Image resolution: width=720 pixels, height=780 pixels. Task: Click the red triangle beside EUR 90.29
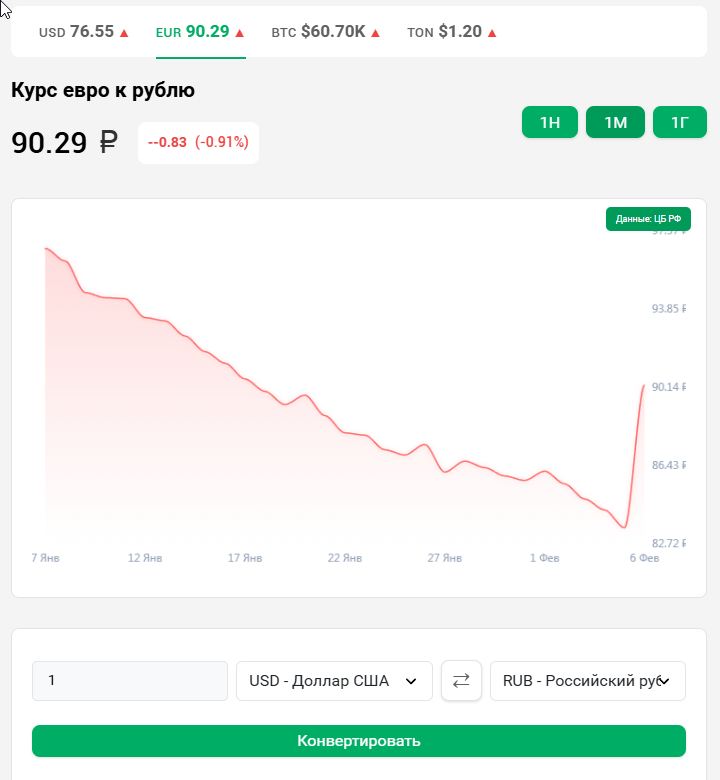click(x=240, y=33)
